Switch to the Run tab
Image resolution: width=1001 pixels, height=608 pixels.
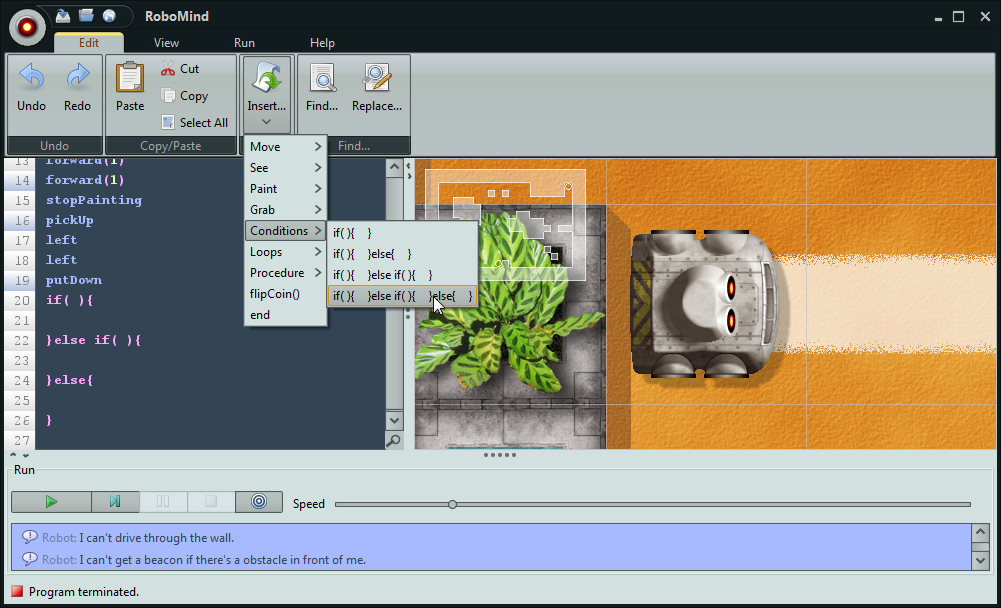(x=244, y=43)
